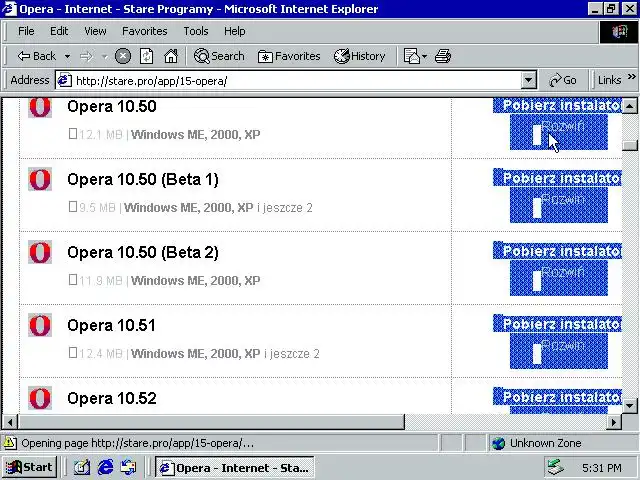Click the Opera logo beside Opera 10.51
The width and height of the screenshot is (640, 480).
(40, 325)
